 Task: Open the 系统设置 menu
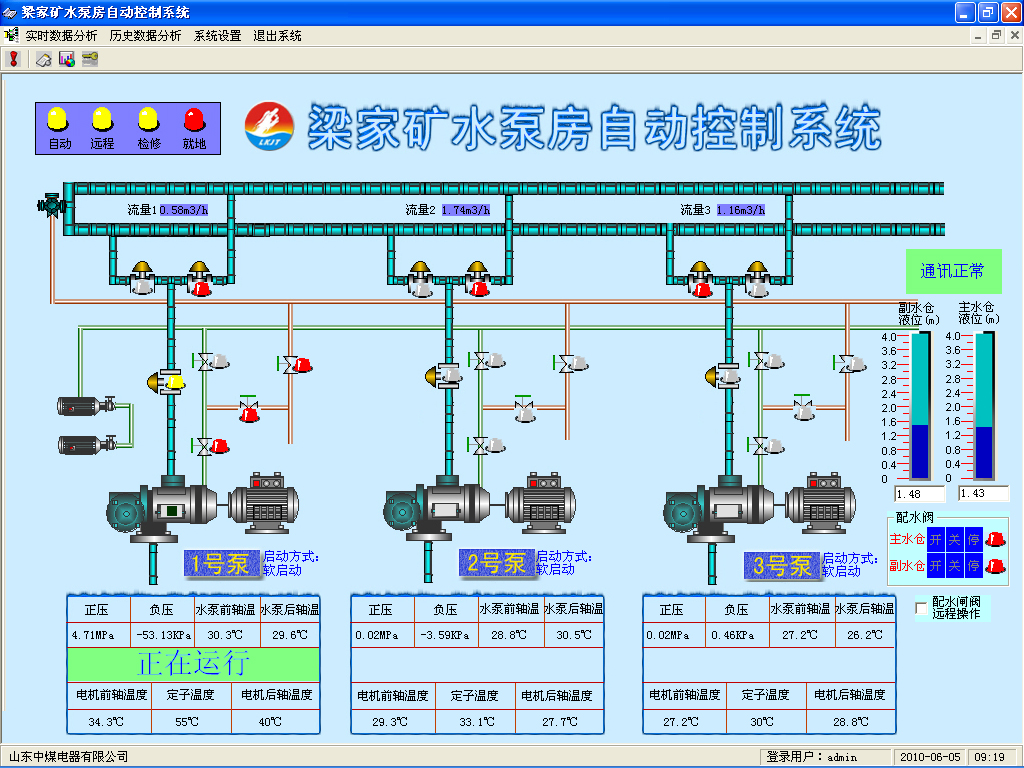[x=217, y=36]
